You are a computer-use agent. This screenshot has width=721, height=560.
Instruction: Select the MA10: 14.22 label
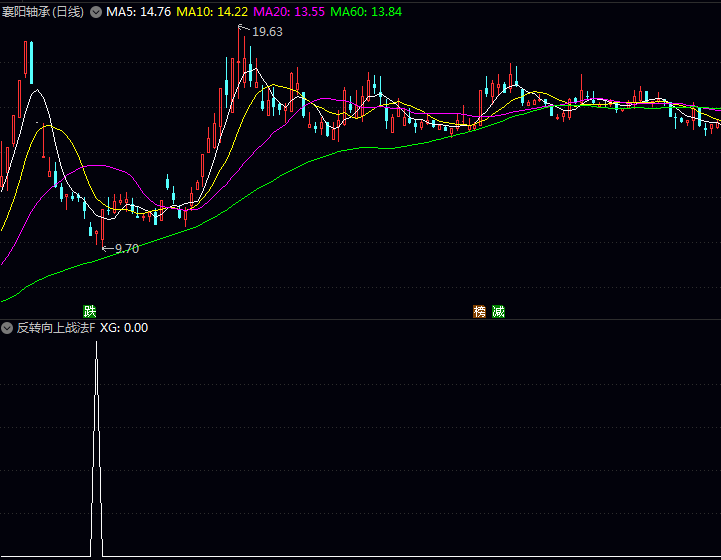[x=212, y=12]
